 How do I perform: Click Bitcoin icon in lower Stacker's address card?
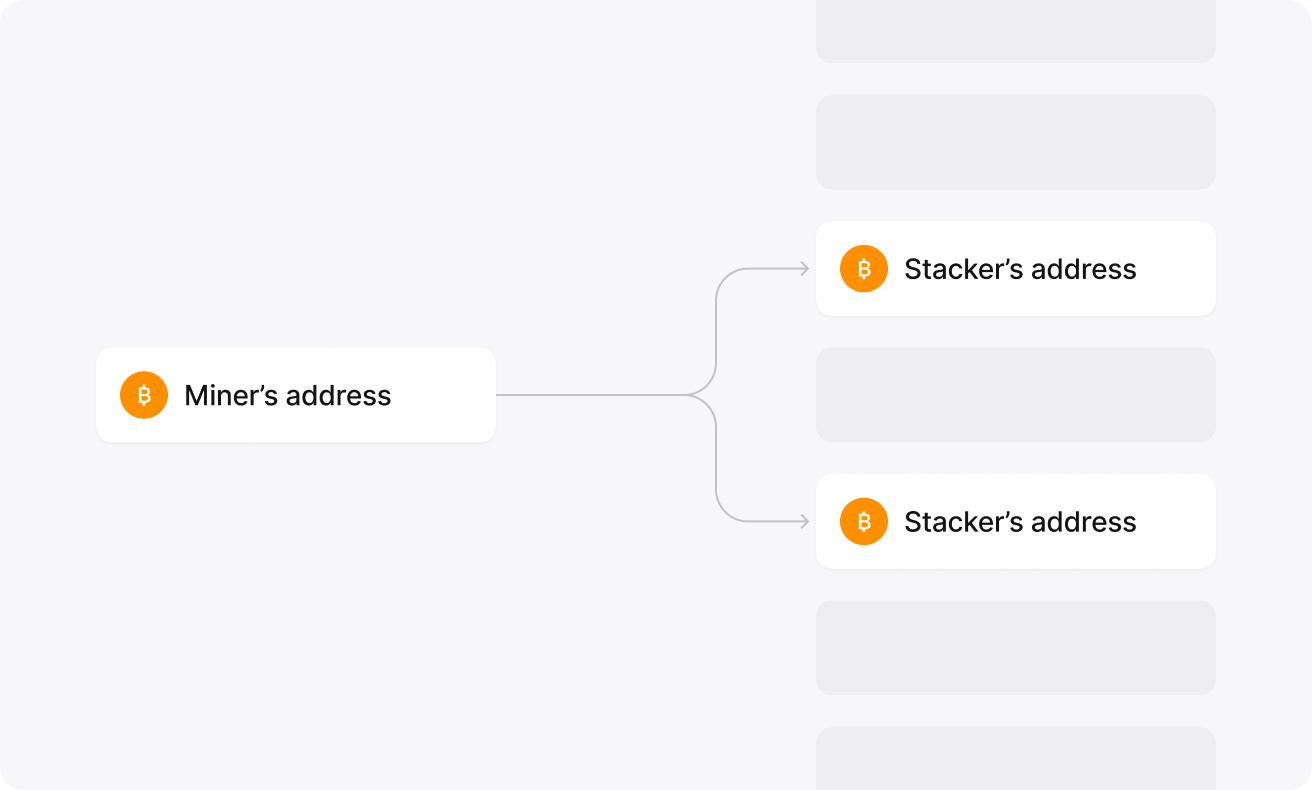tap(864, 522)
